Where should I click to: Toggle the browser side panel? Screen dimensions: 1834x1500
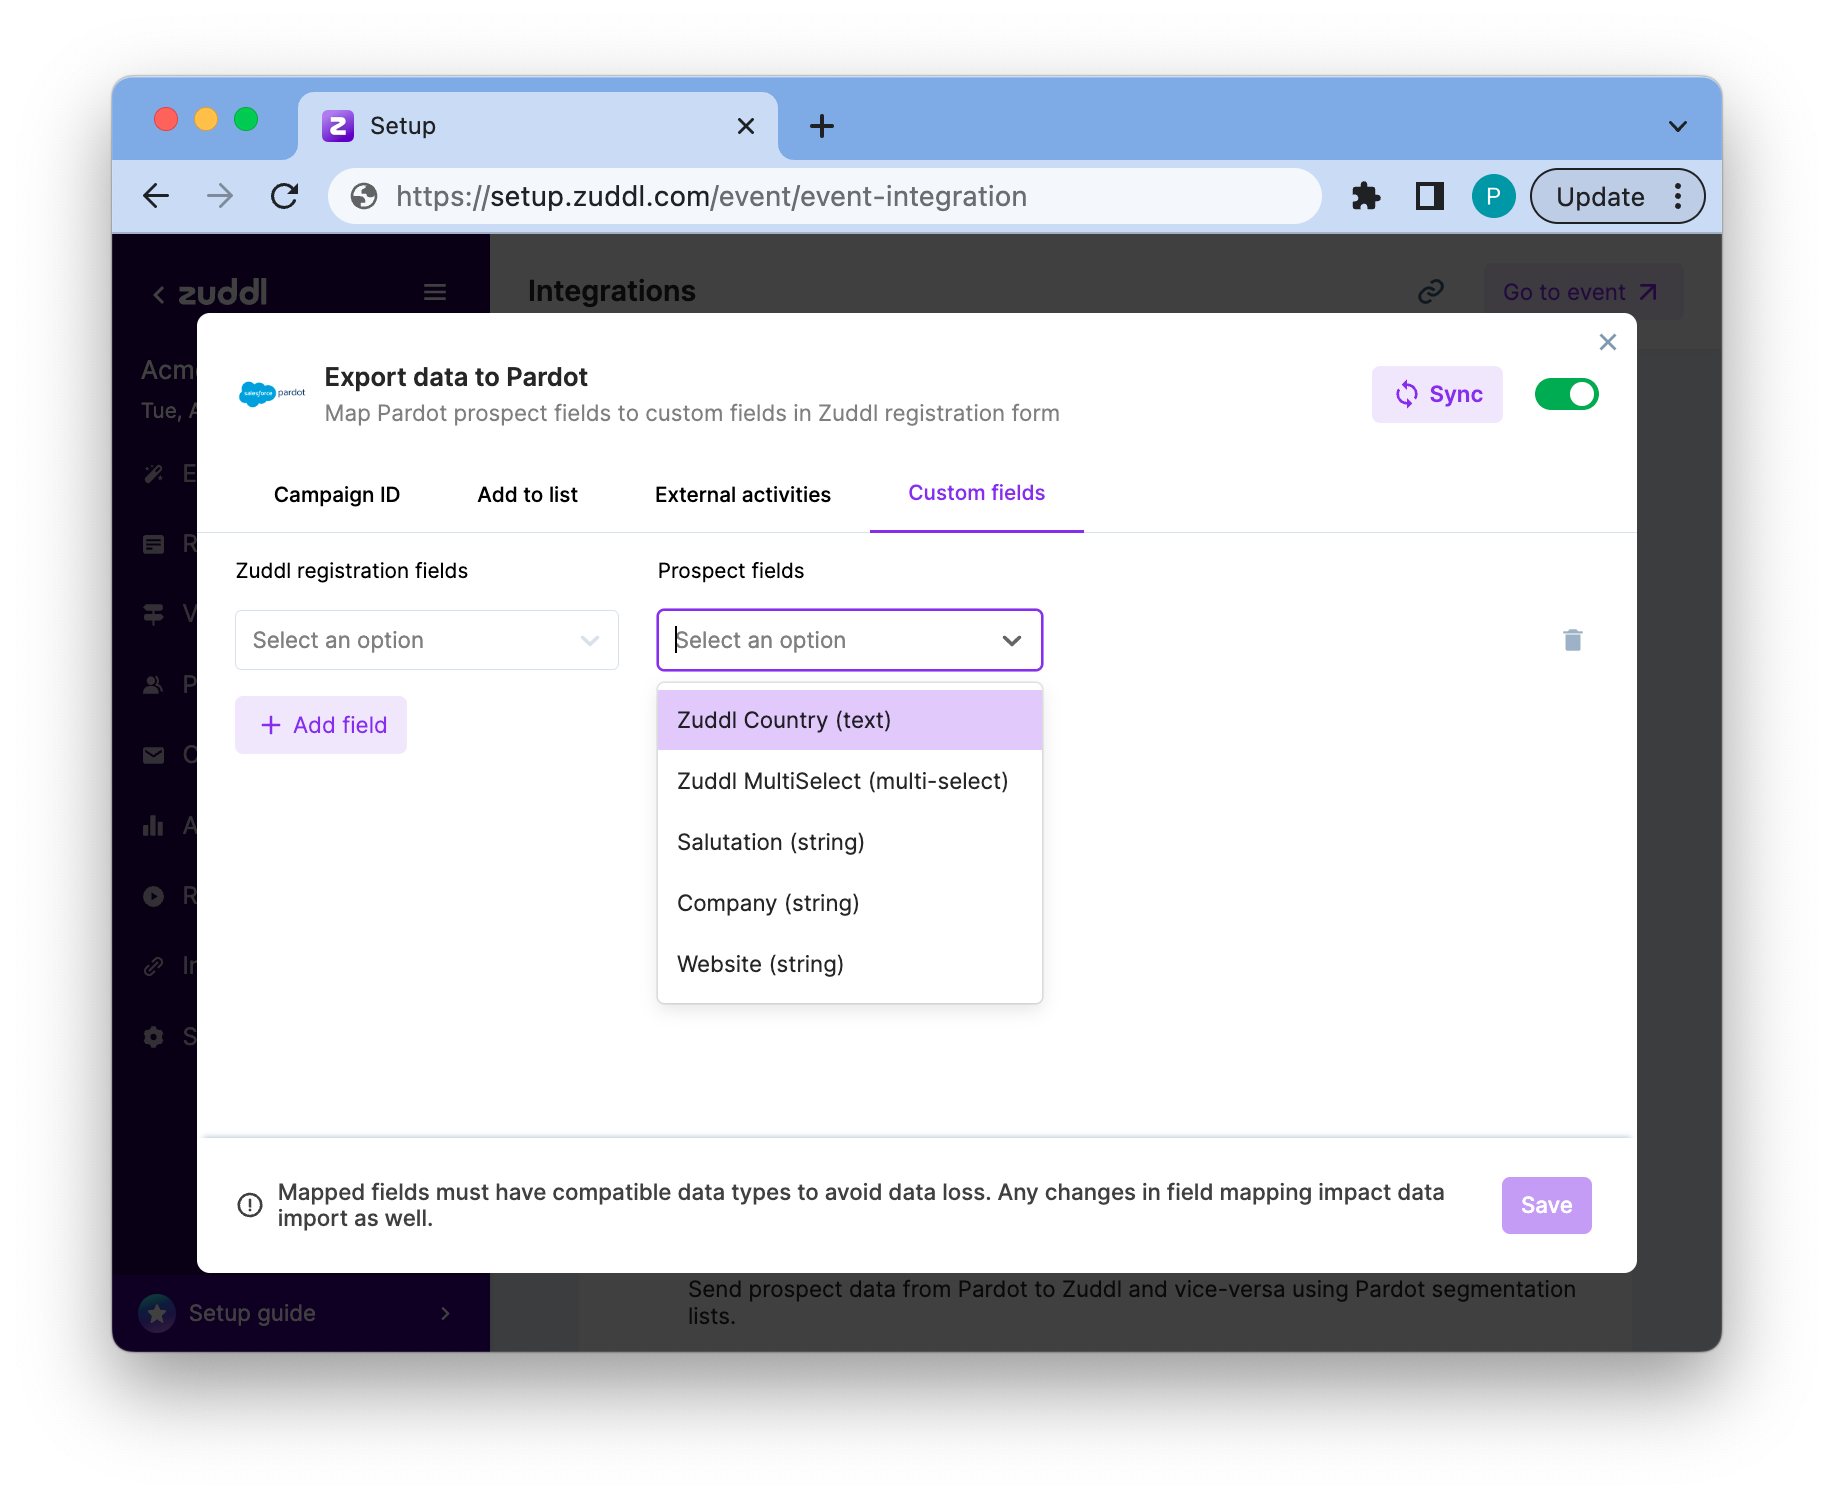coord(1430,196)
